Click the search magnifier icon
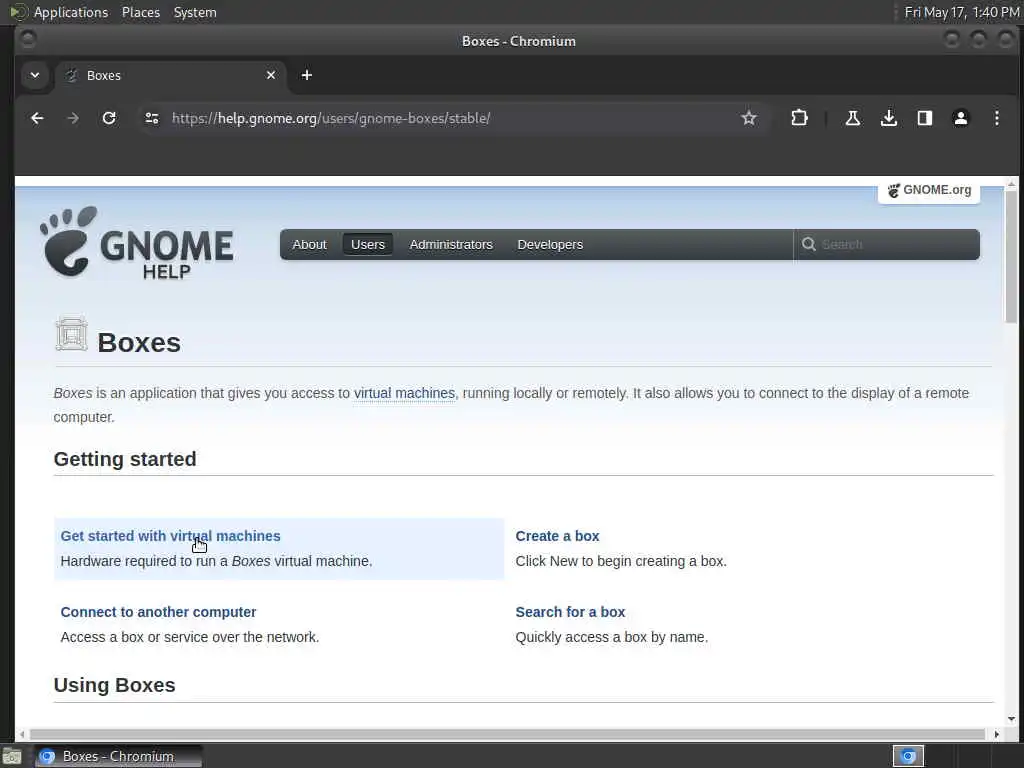This screenshot has height=768, width=1024. (x=808, y=244)
